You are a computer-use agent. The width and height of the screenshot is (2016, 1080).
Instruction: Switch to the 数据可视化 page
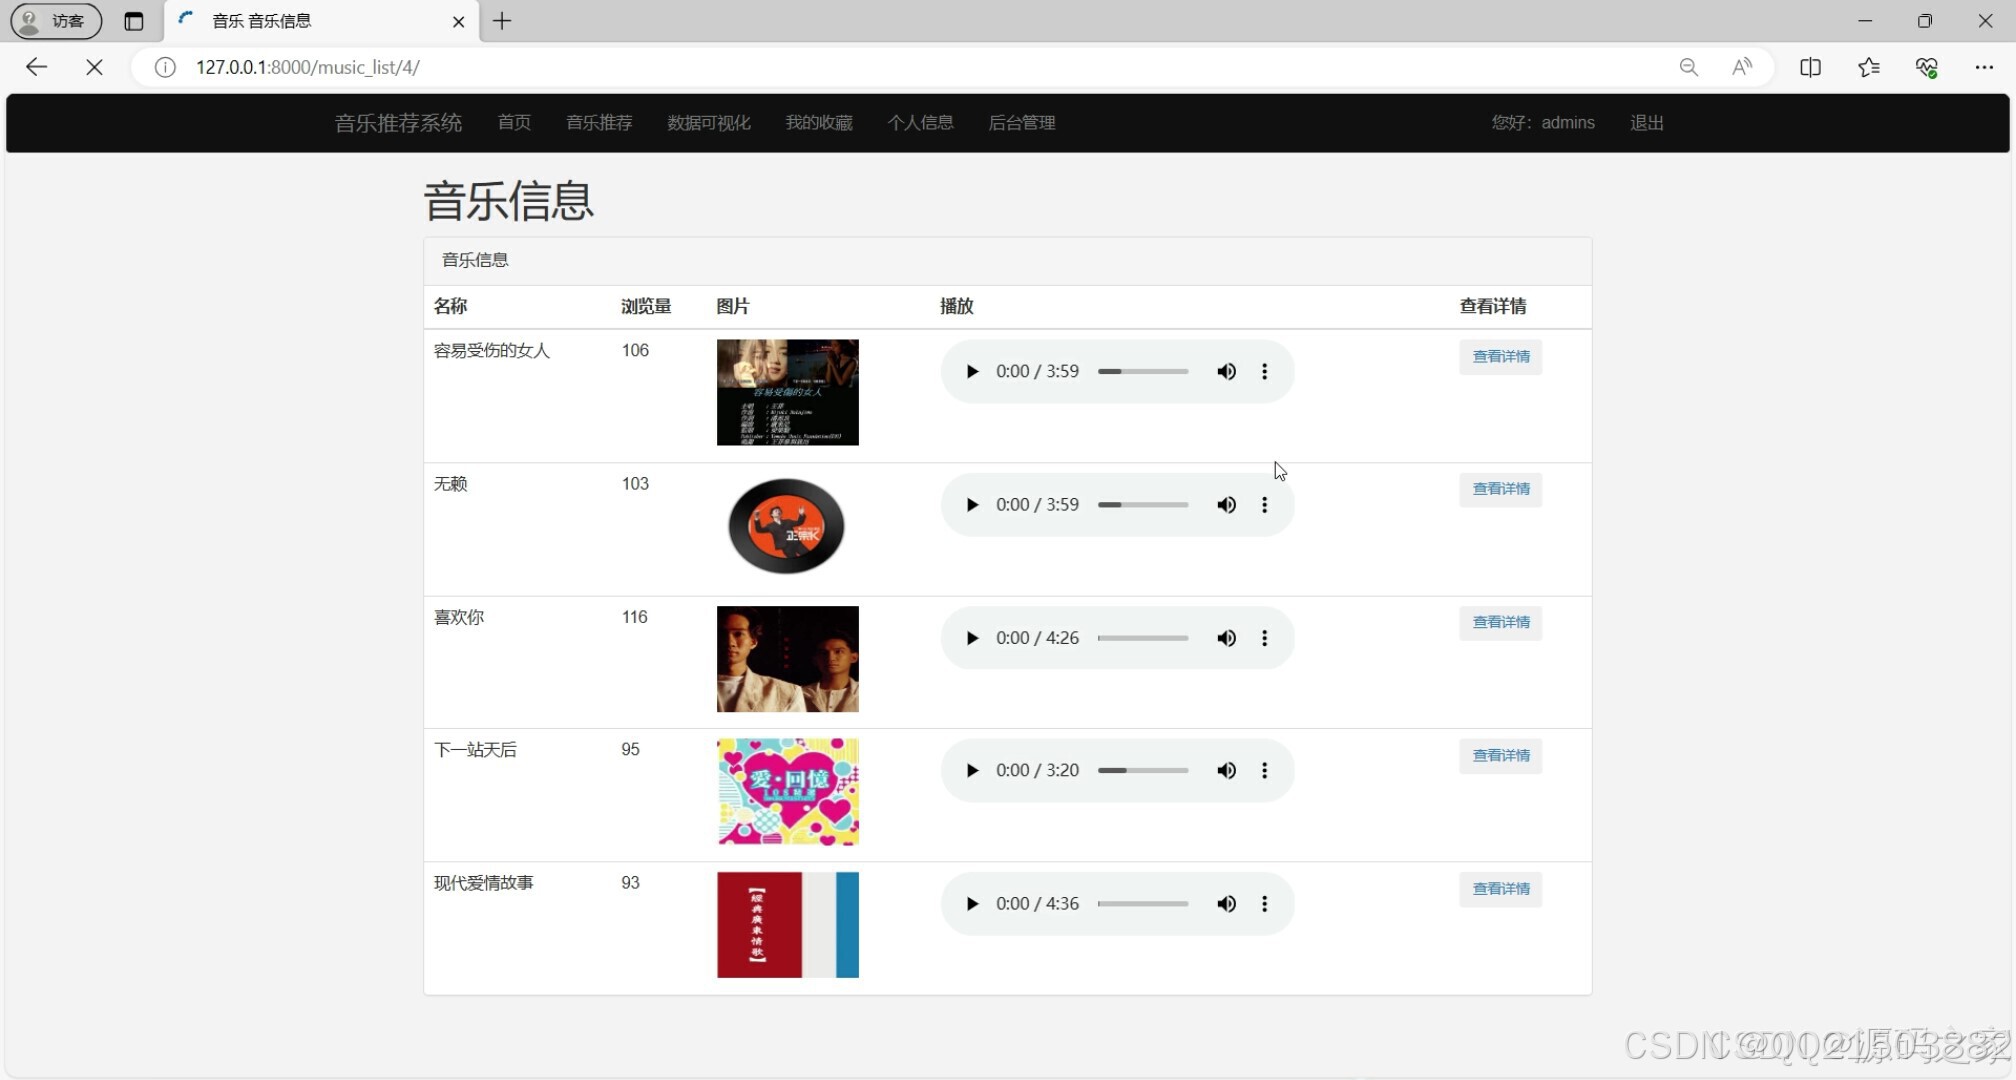[708, 123]
